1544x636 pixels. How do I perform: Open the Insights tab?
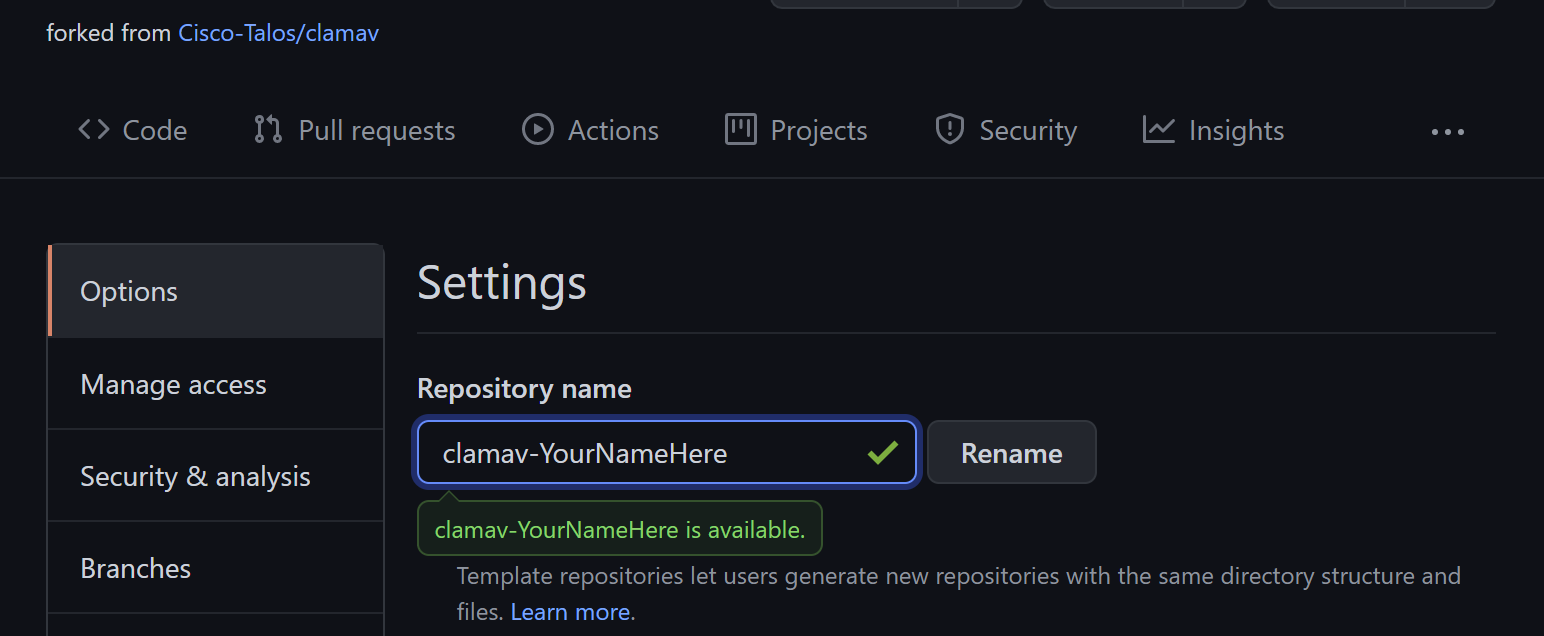click(1235, 129)
